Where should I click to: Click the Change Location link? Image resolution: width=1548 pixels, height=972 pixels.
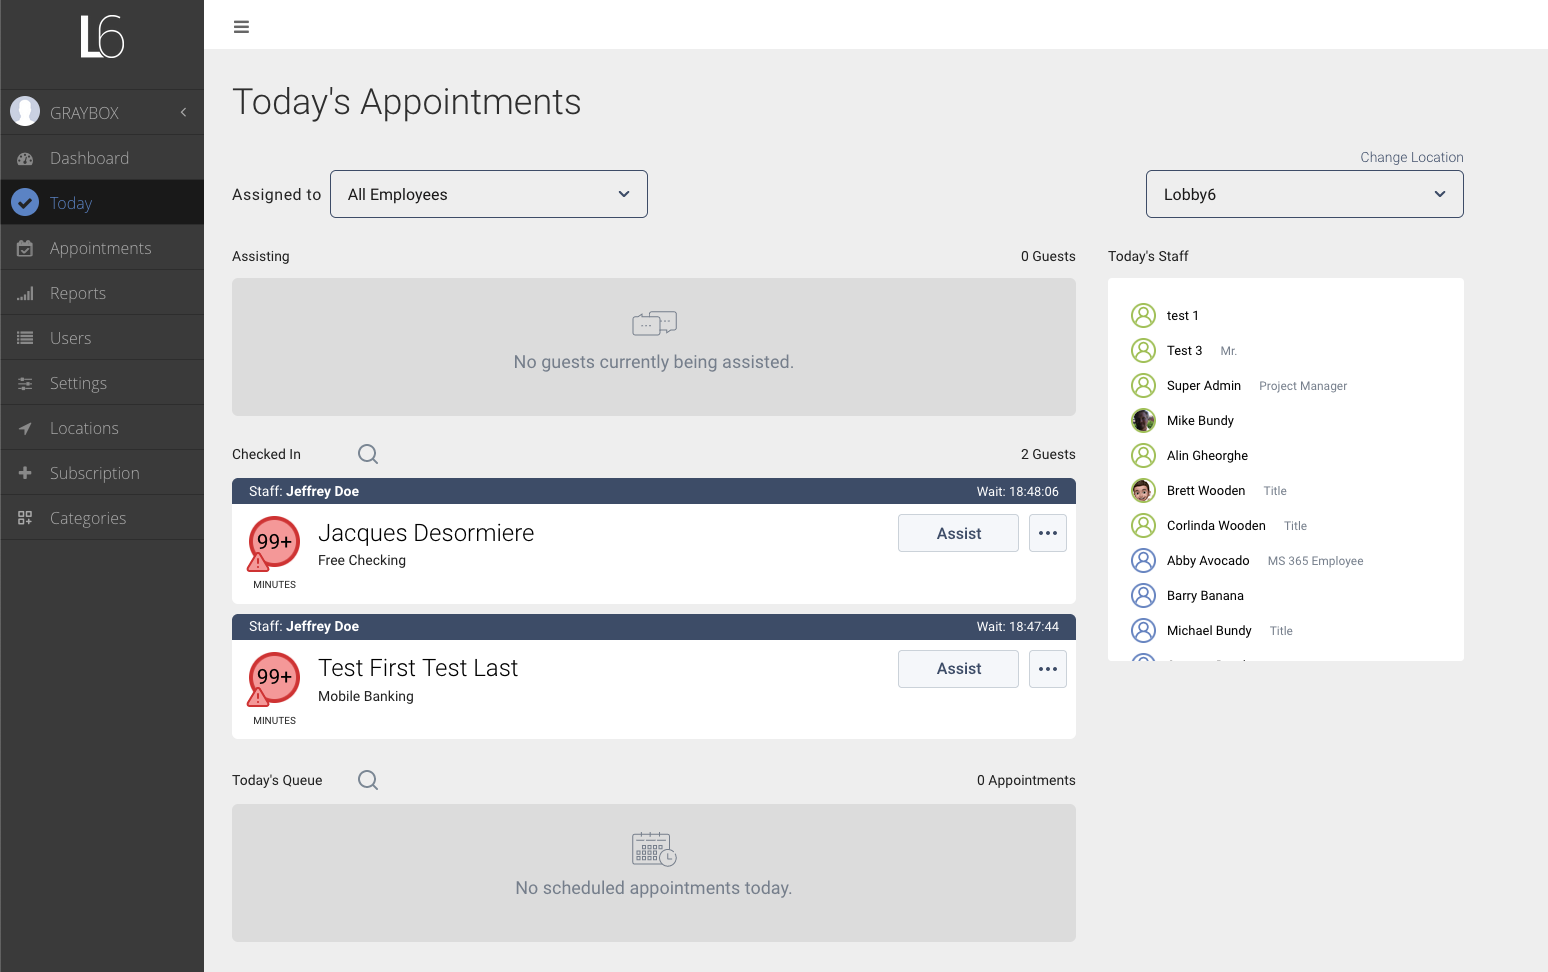tap(1411, 157)
